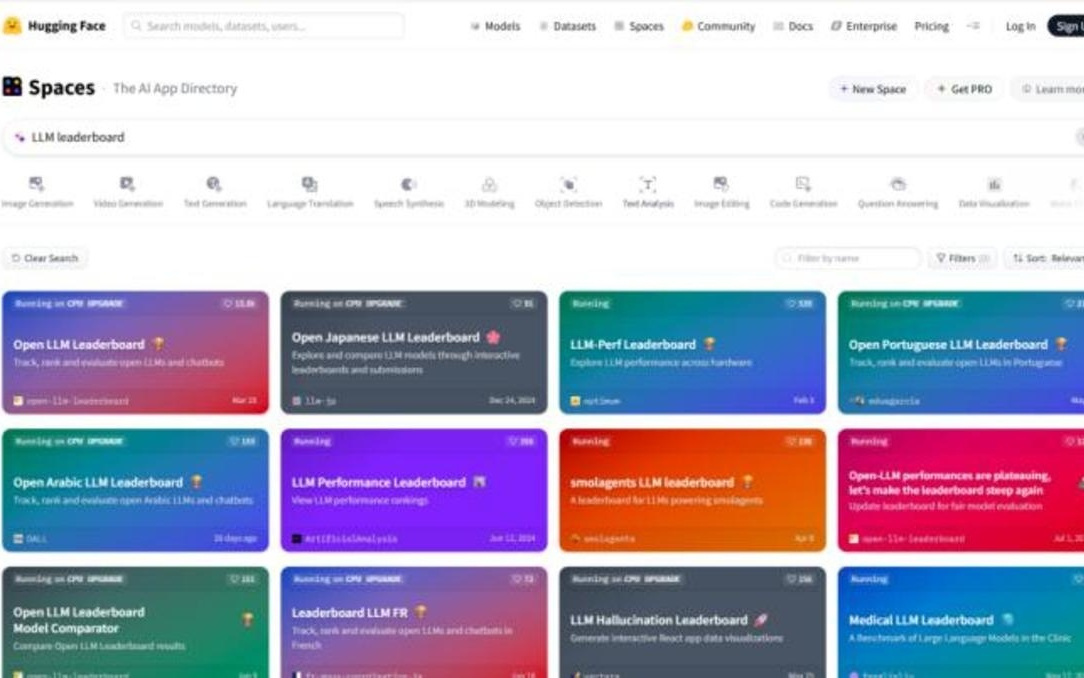Open the Datasets menu item
This screenshot has width=1084, height=678.
click(x=568, y=26)
